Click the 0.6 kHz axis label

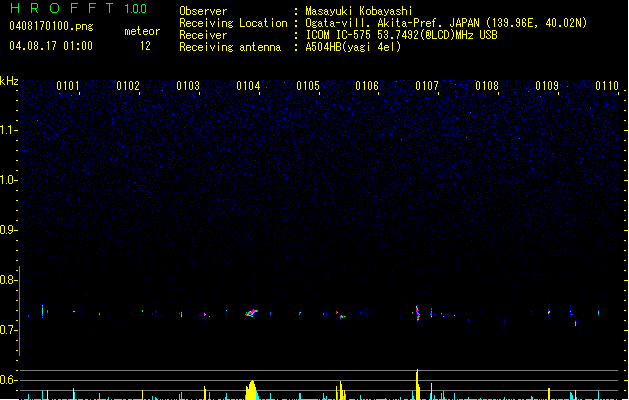tap(8, 380)
